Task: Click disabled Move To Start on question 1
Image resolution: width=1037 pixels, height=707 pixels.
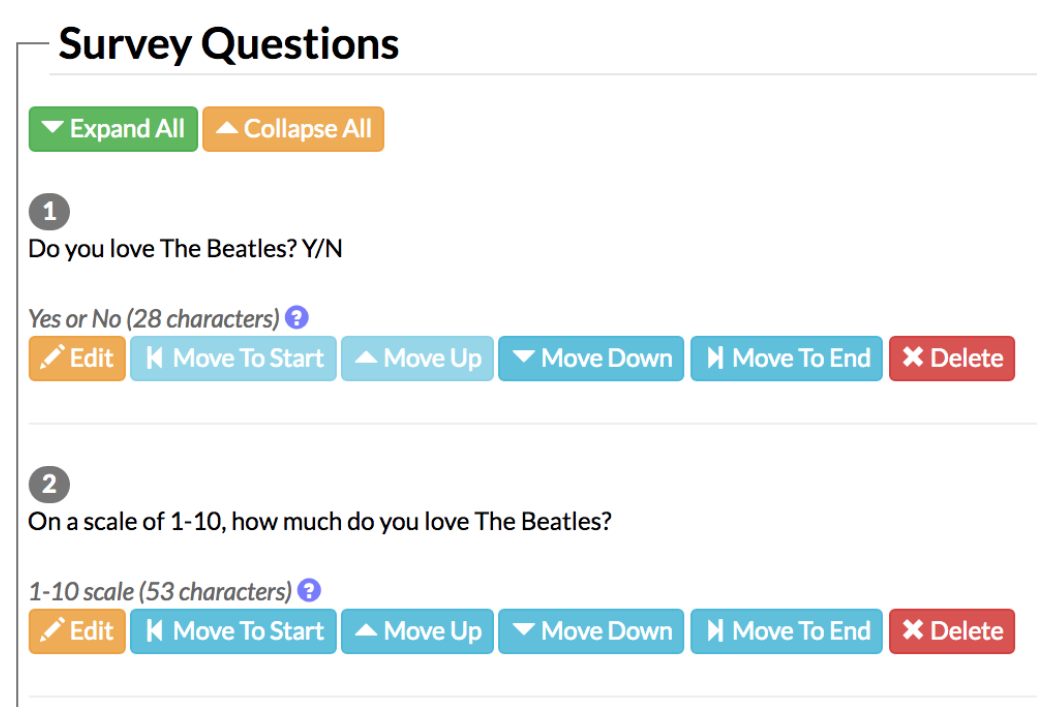Action: click(x=233, y=358)
